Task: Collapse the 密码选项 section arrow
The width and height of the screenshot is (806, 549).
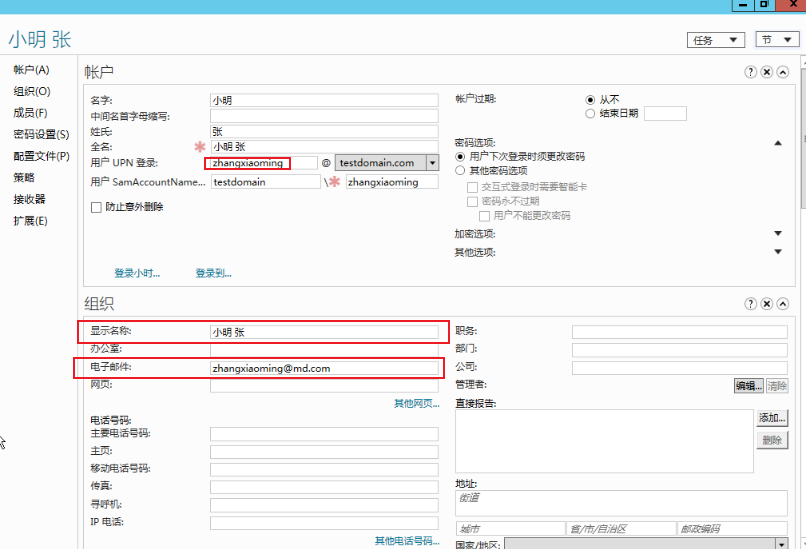Action: (x=778, y=143)
